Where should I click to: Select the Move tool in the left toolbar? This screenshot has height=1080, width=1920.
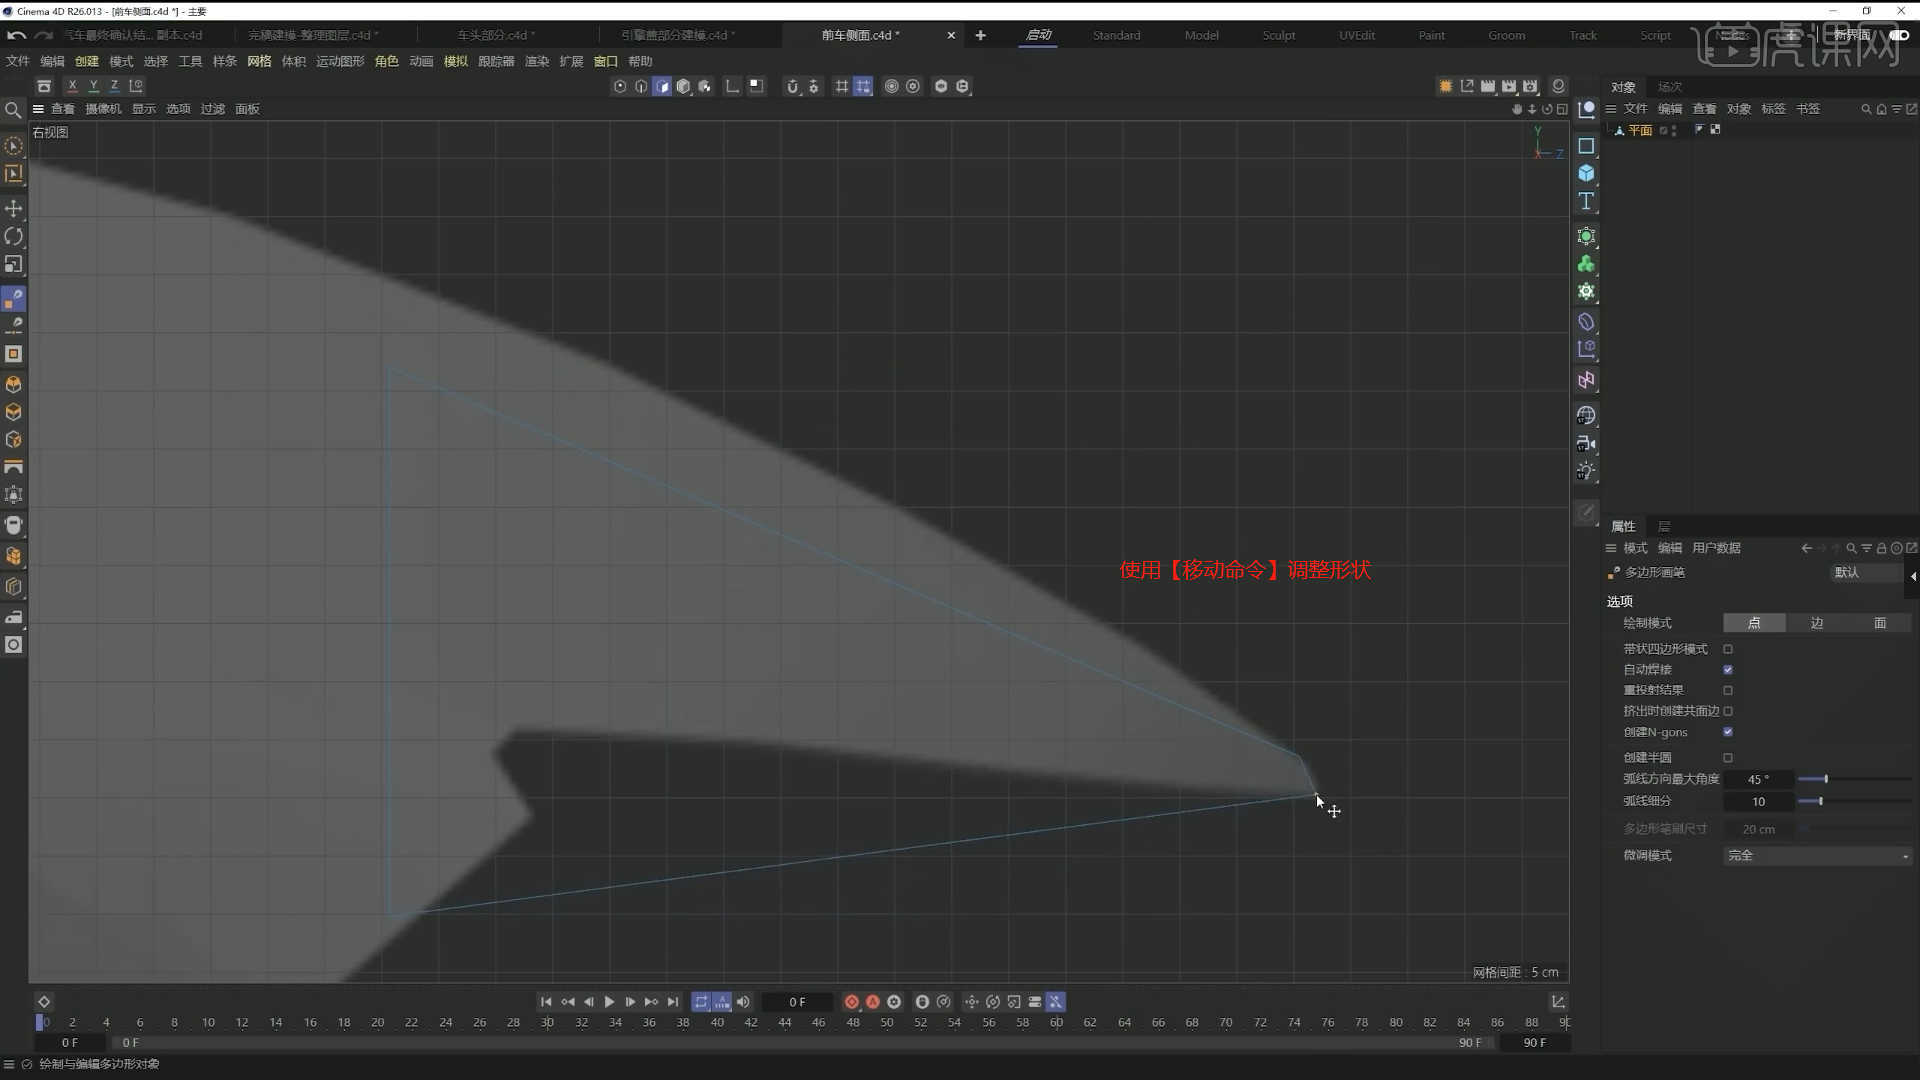click(13, 208)
